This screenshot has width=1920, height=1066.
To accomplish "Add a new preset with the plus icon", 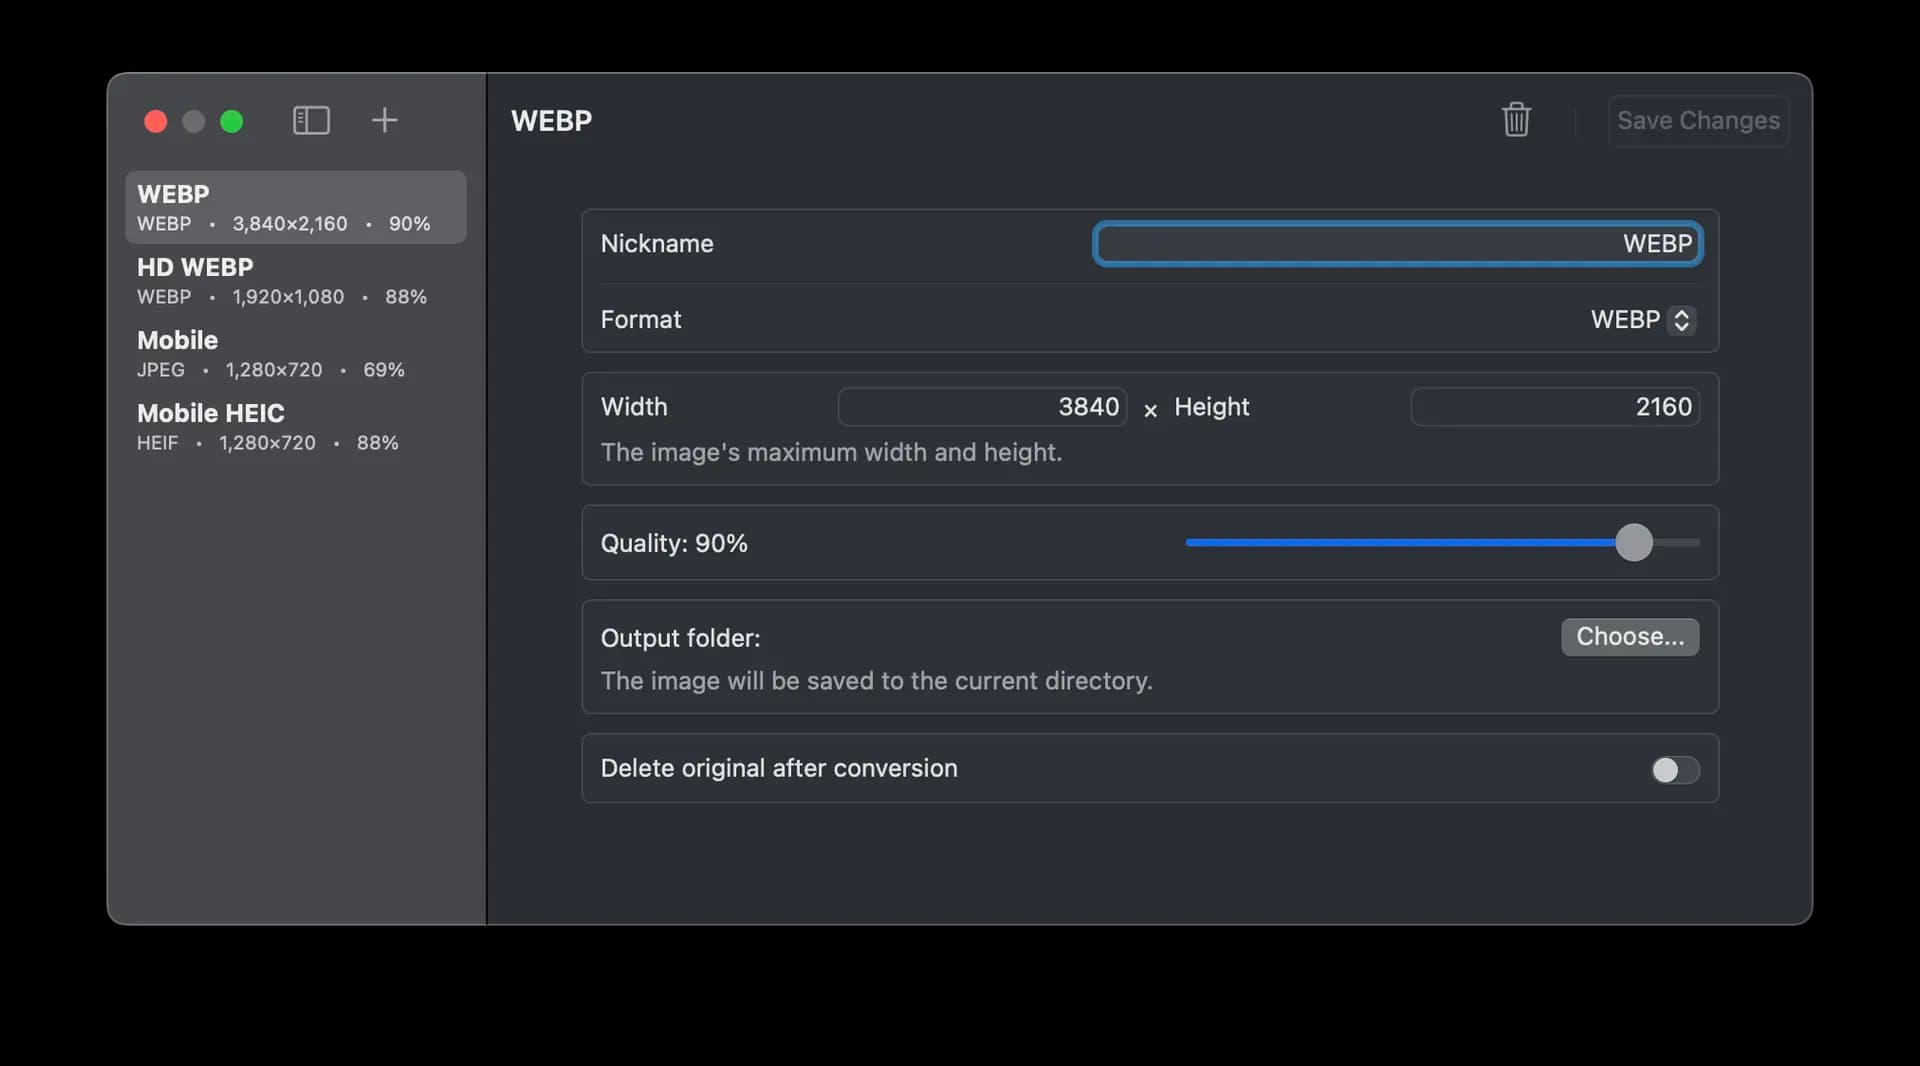I will (x=384, y=121).
